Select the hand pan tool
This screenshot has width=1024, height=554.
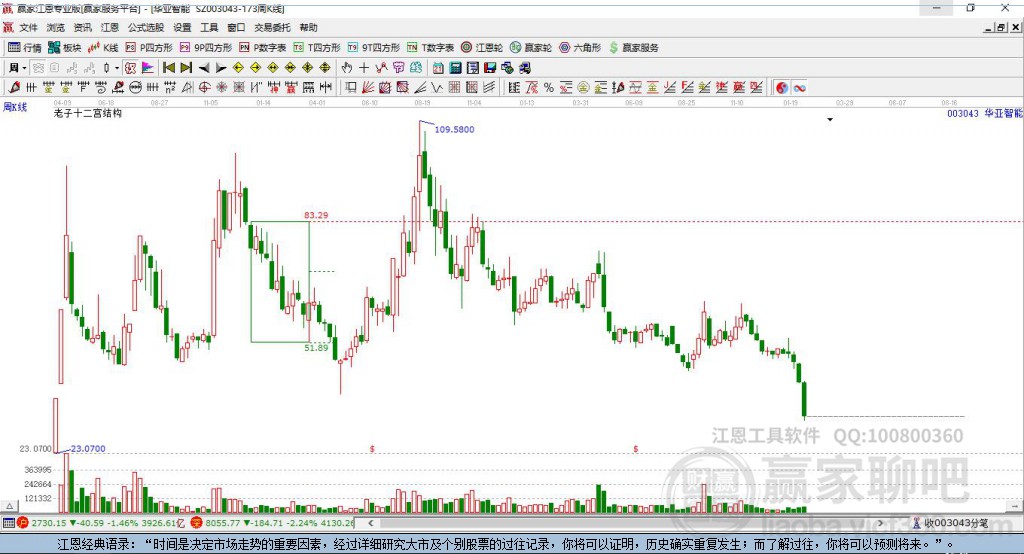point(347,68)
